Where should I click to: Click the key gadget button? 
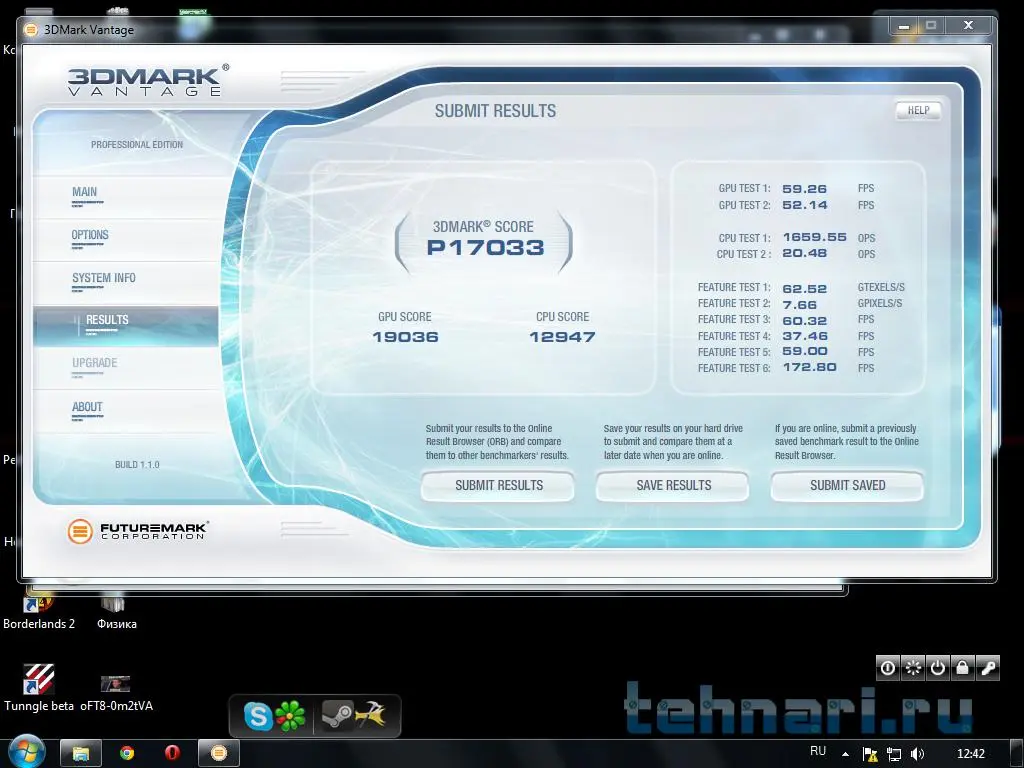pyautogui.click(x=987, y=668)
